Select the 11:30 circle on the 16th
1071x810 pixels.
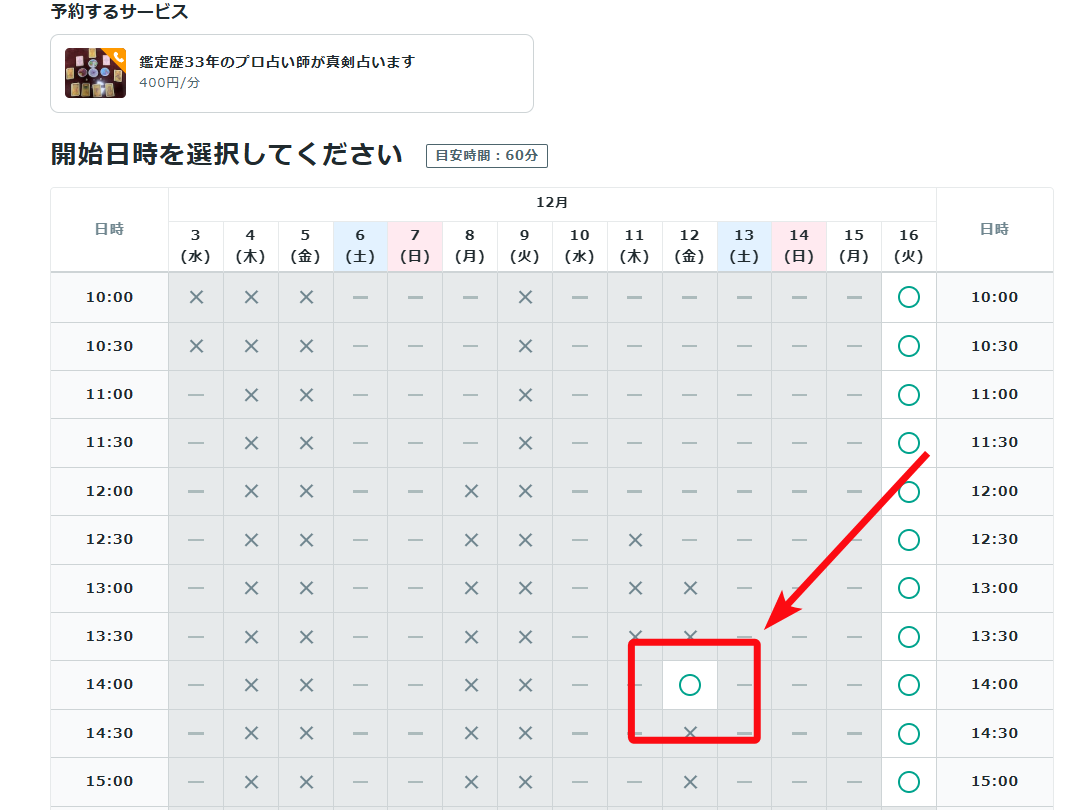click(908, 442)
